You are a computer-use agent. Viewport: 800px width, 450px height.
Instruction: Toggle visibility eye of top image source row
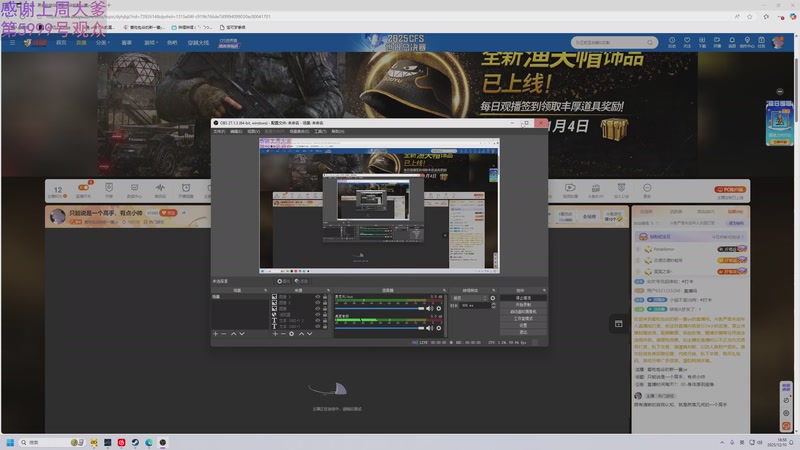(317, 296)
